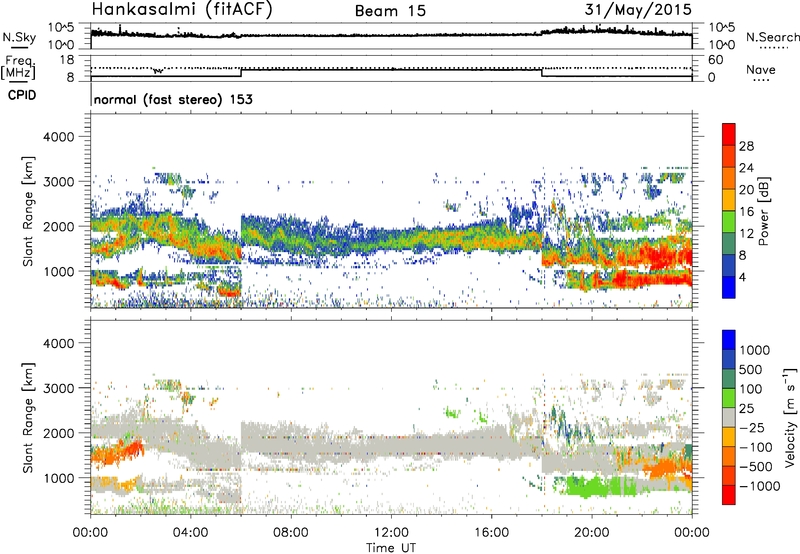Click the 04:00 time axis tick label
The image size is (800, 554).
[190, 533]
